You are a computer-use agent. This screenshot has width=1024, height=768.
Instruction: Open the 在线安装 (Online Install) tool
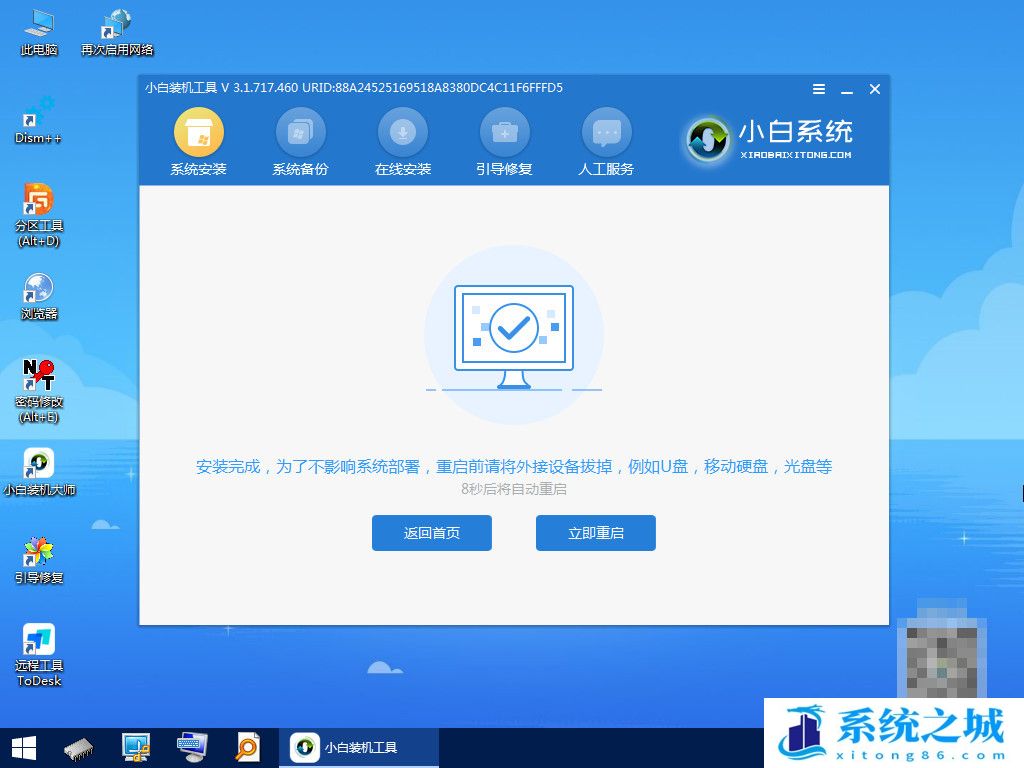(402, 140)
